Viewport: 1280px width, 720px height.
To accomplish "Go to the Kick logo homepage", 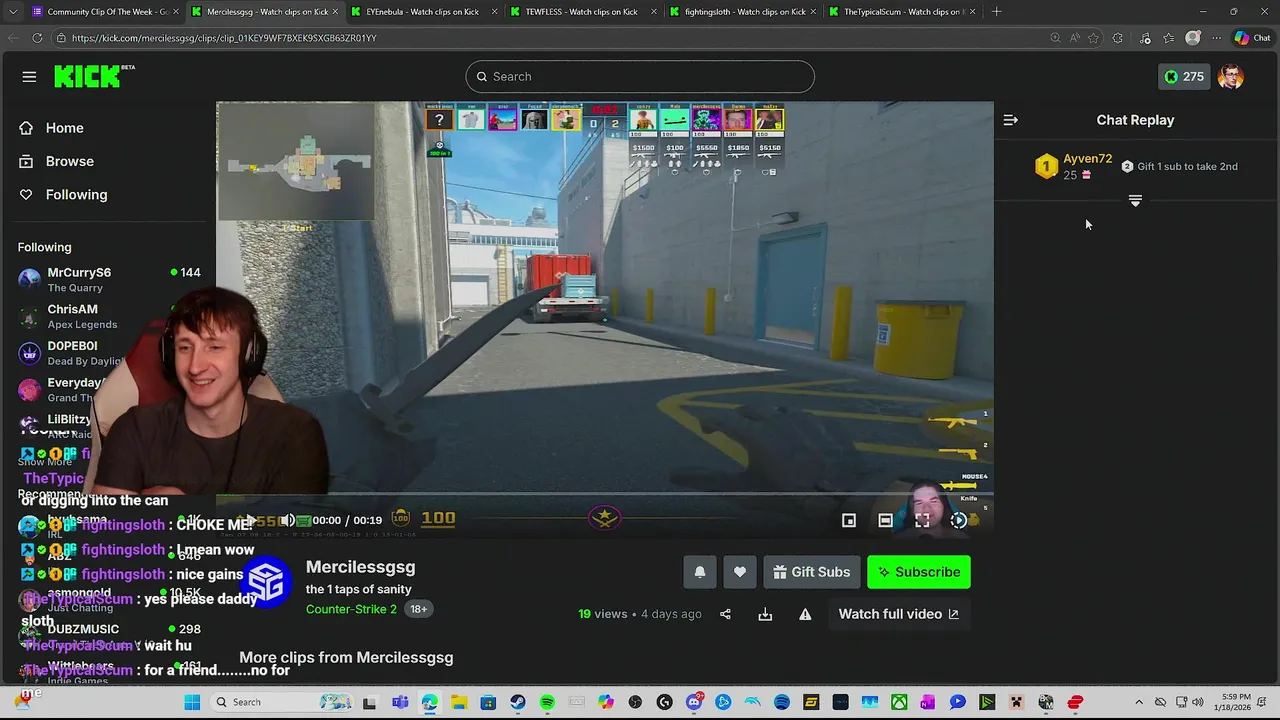I will click(x=94, y=76).
